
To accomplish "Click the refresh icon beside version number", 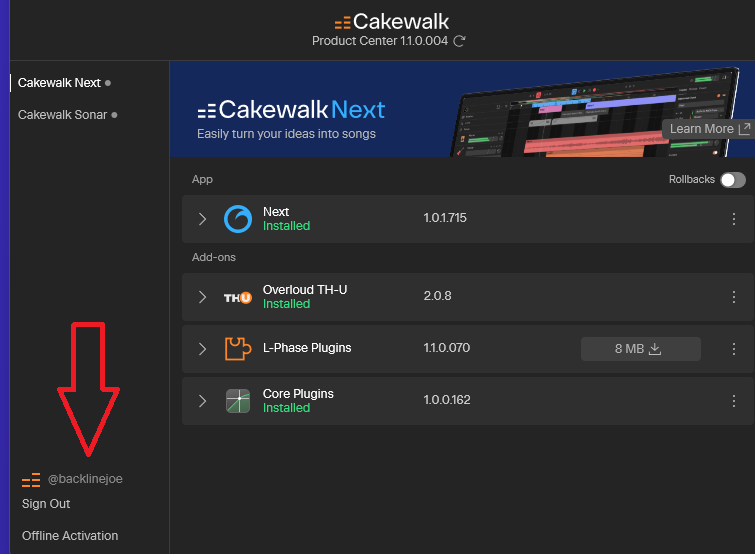I will [x=459, y=41].
